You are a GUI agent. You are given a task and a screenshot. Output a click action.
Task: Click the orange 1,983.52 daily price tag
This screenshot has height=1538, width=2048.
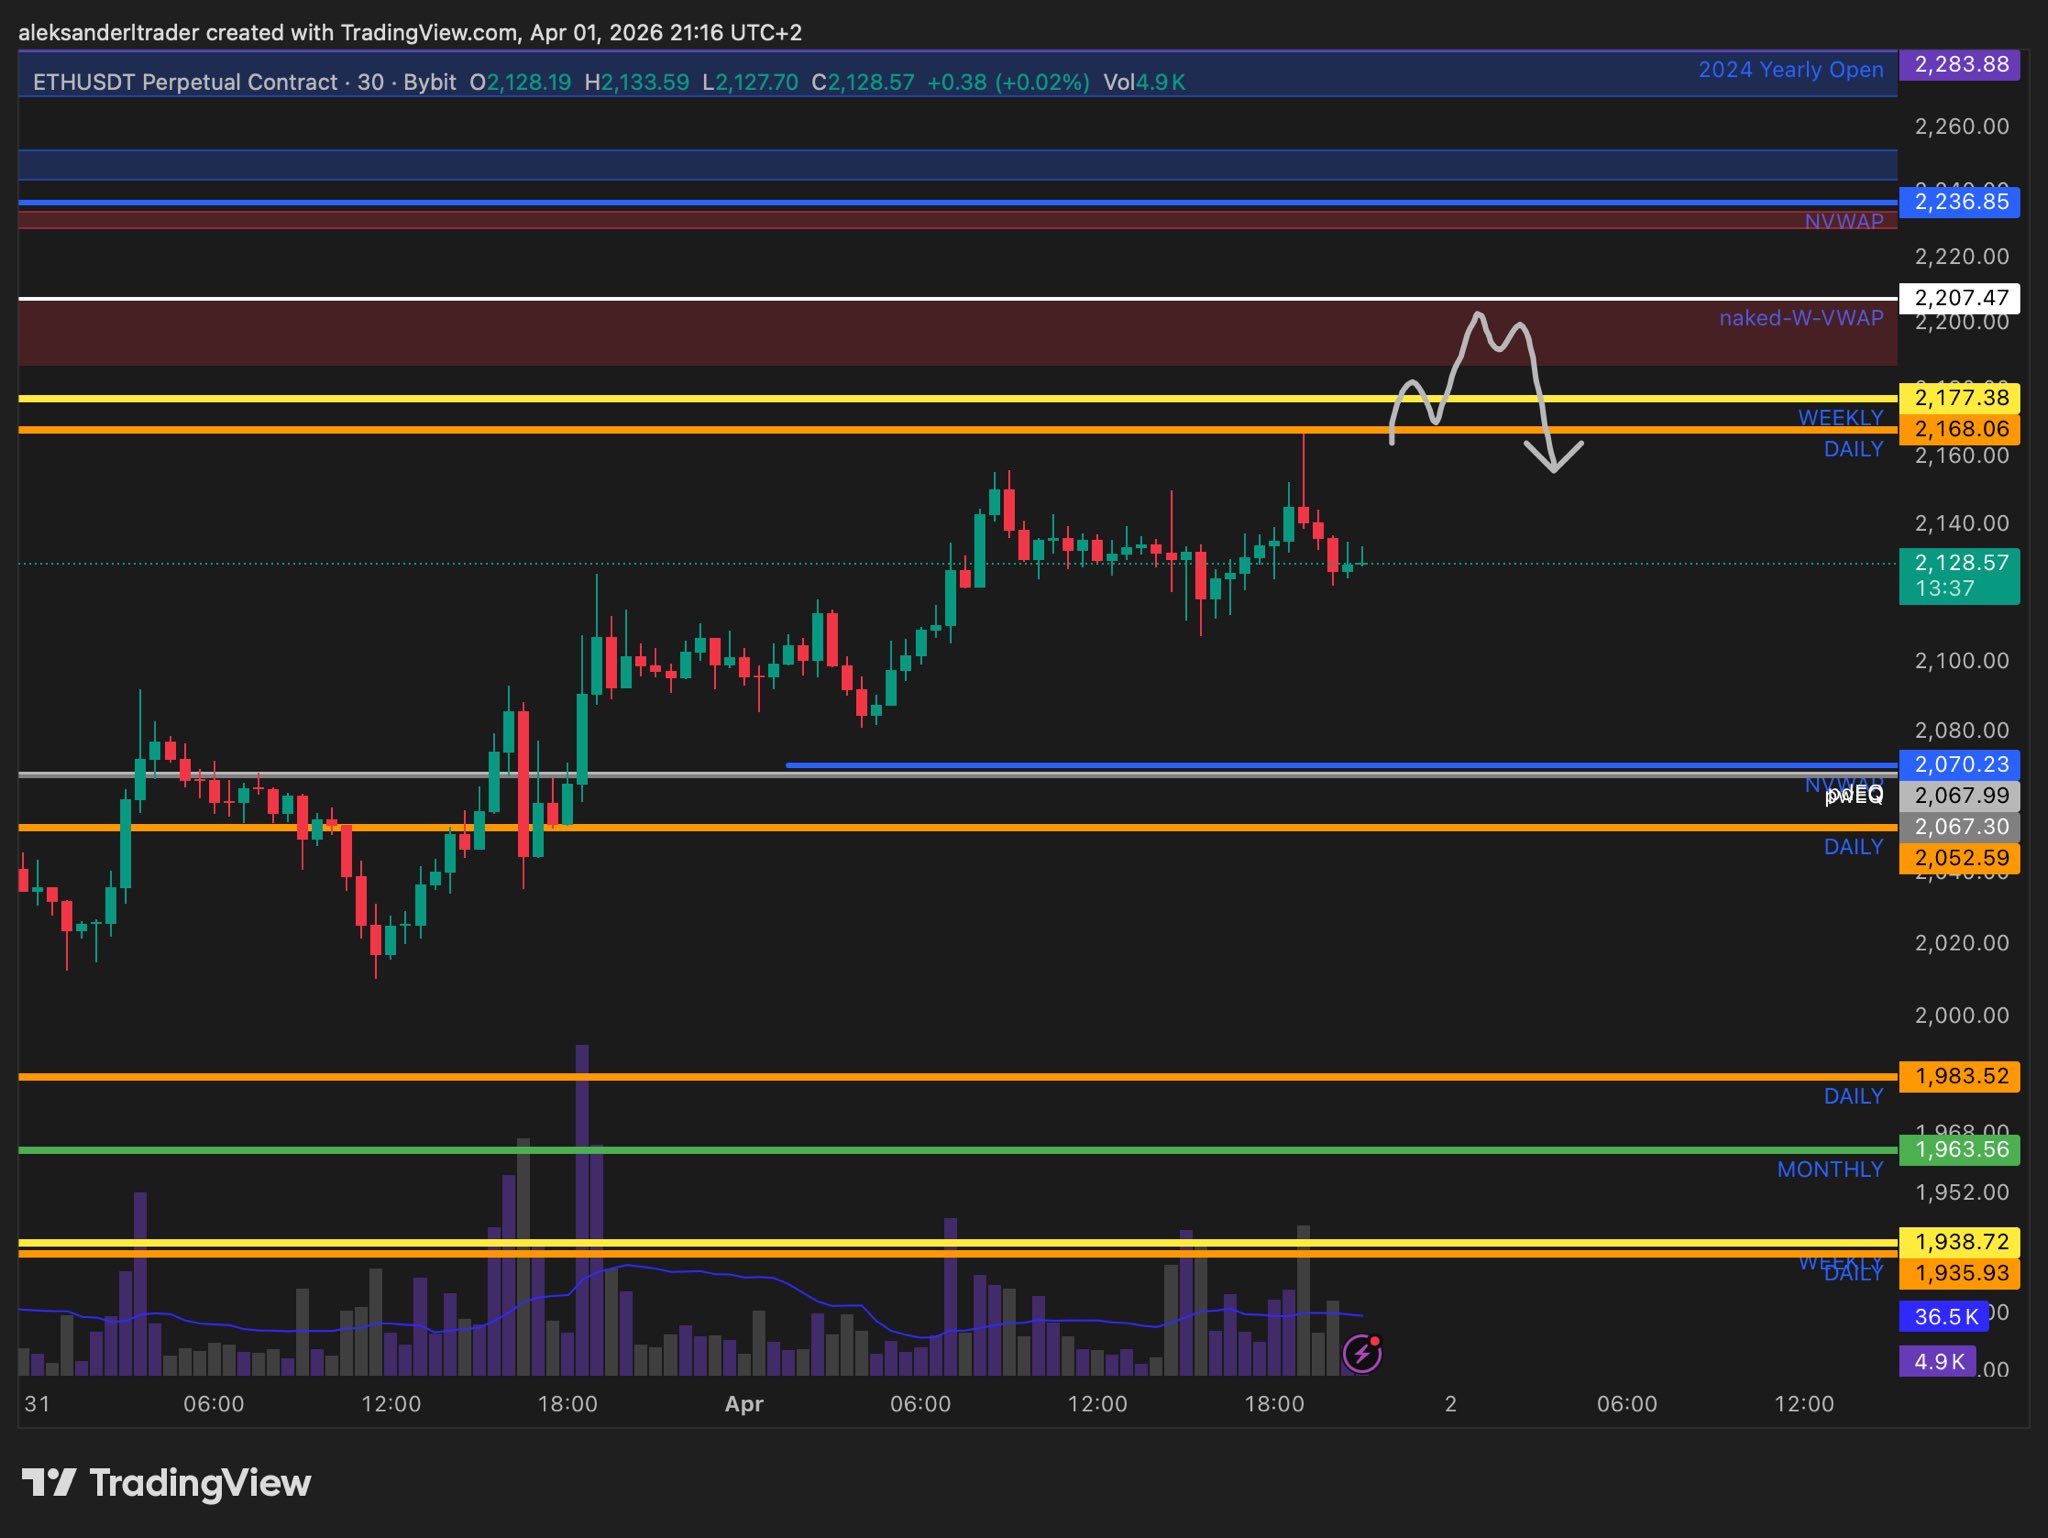click(1959, 1076)
